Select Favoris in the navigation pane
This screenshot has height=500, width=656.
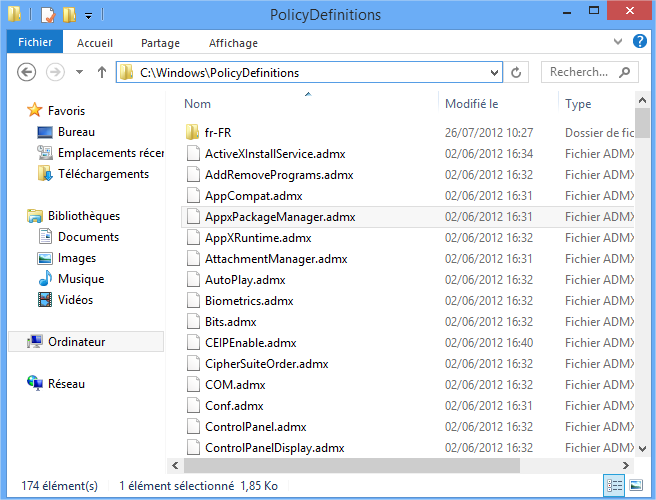(66, 111)
